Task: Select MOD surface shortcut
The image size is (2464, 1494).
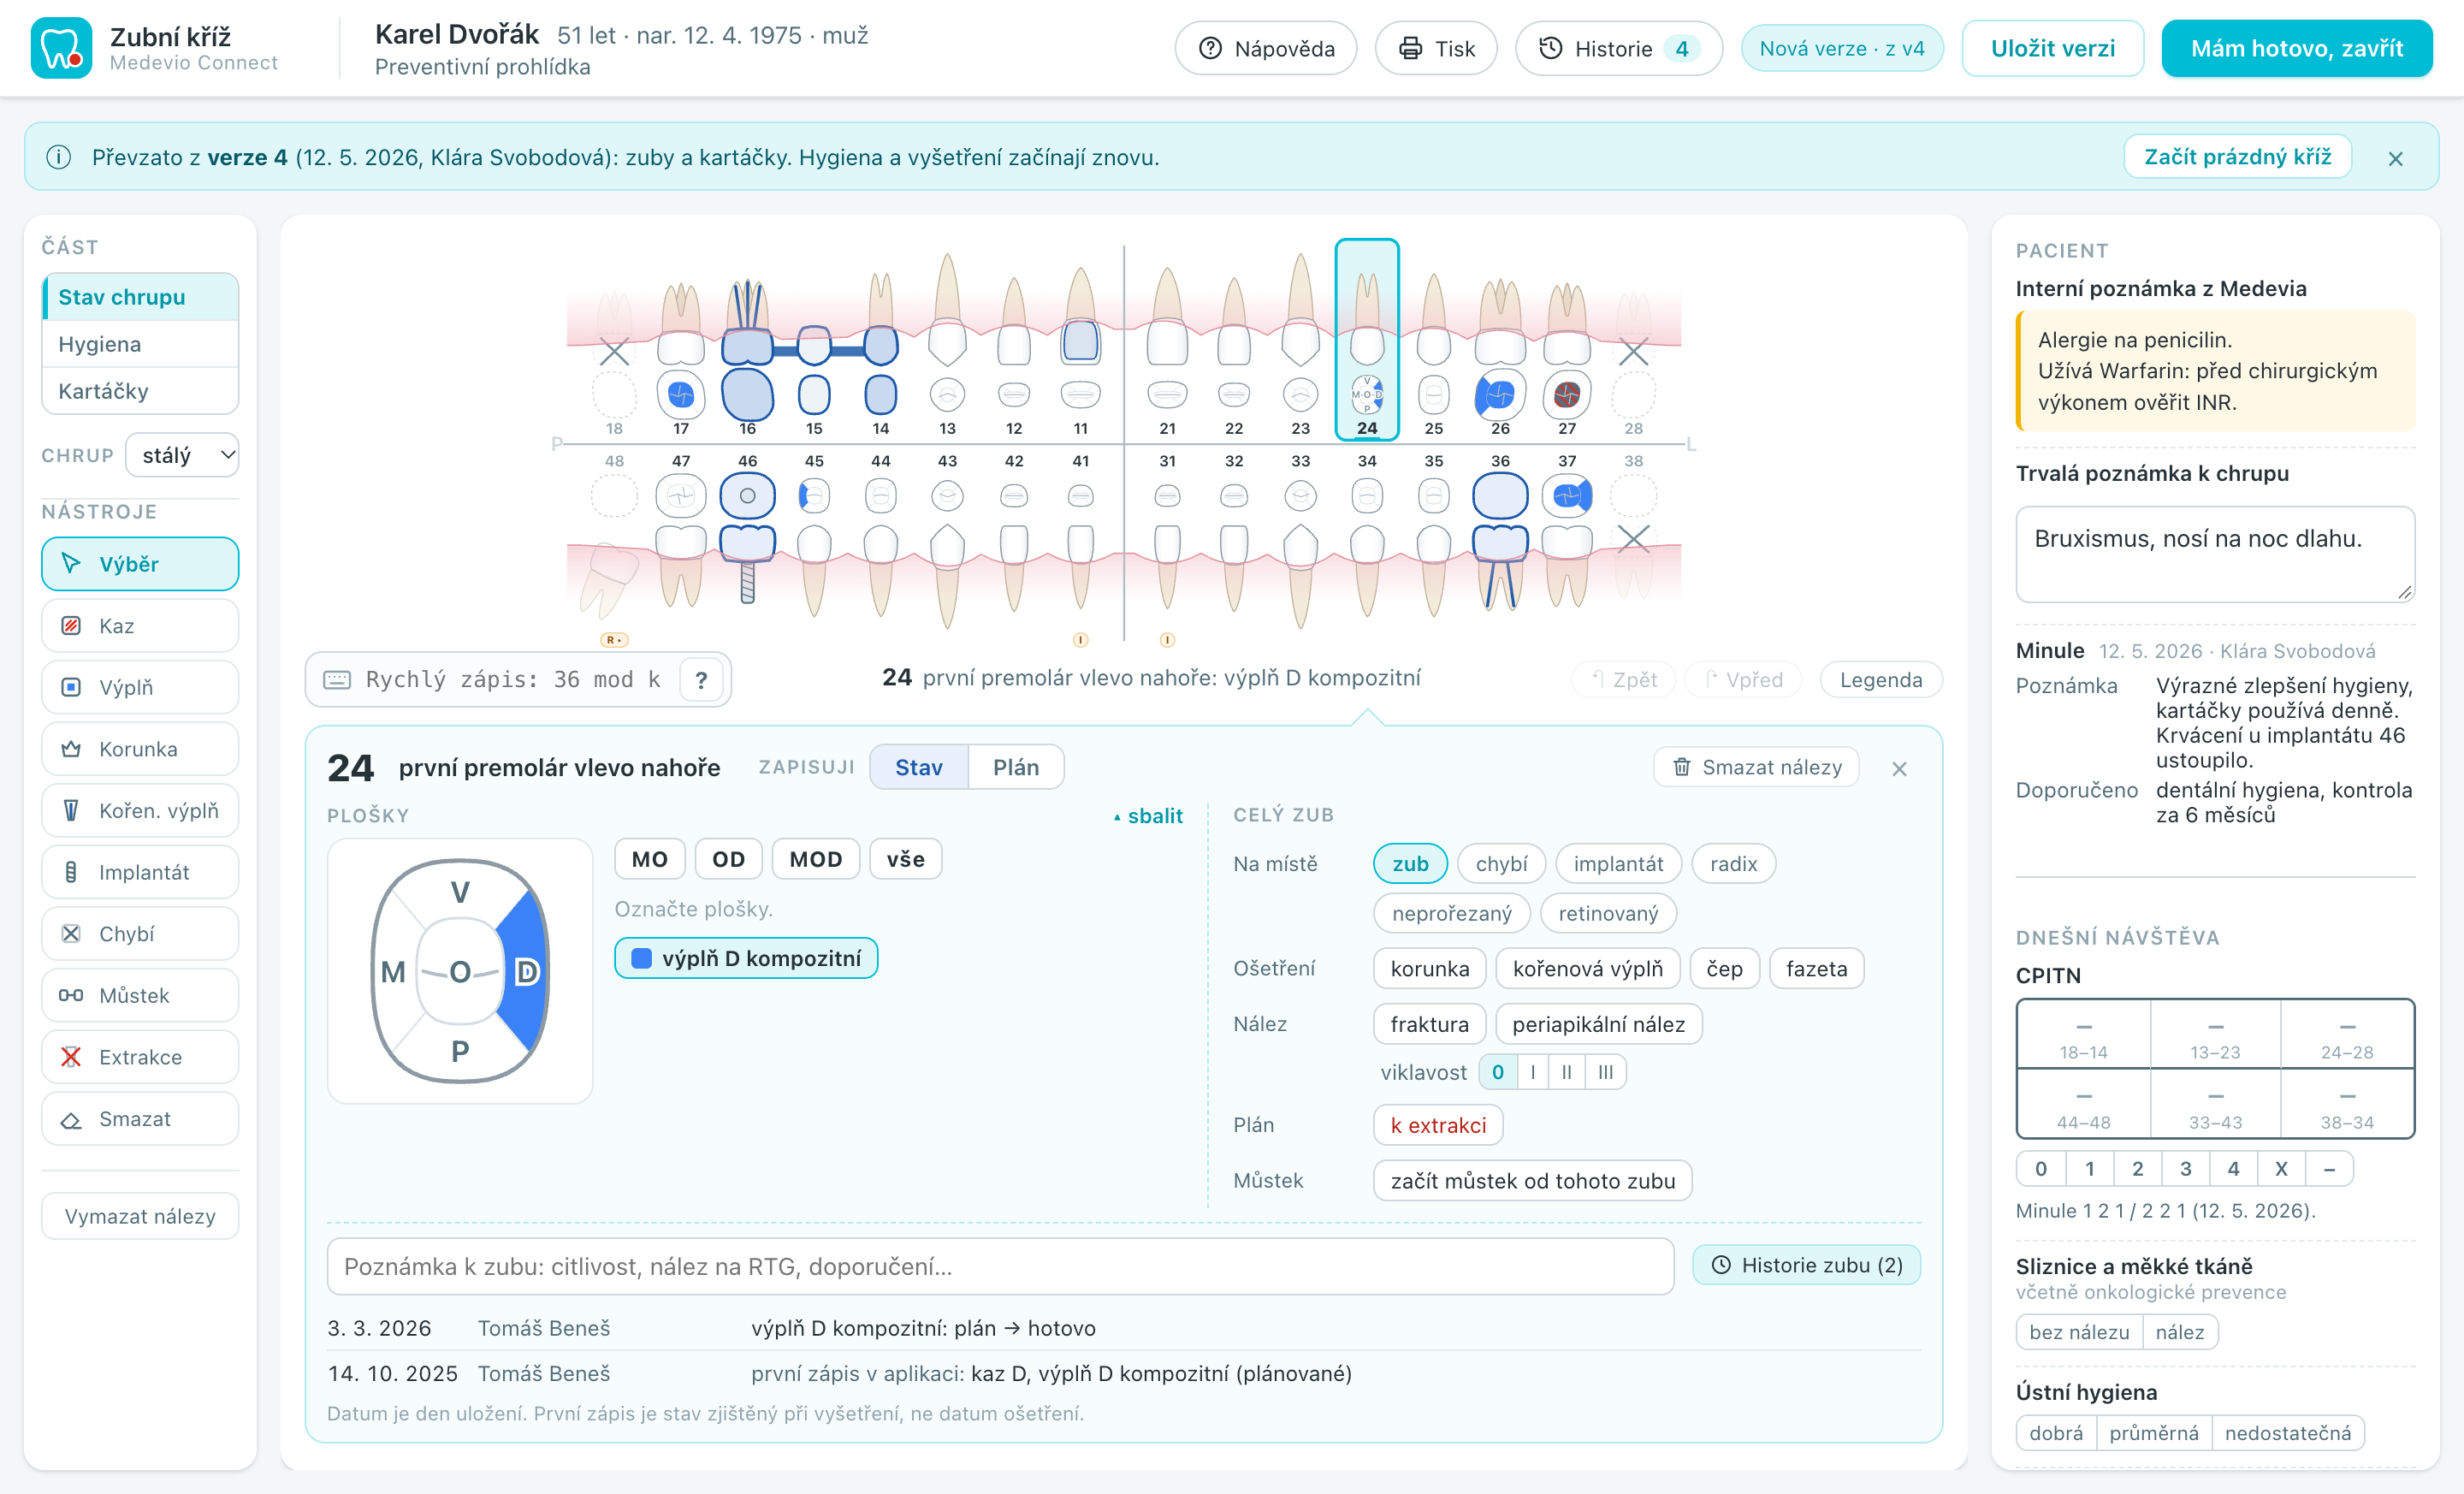Action: click(815, 859)
